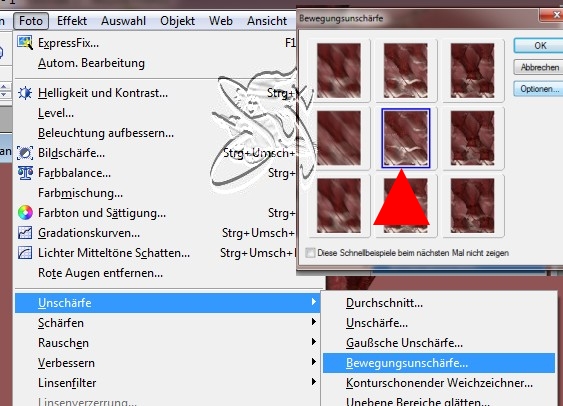The width and height of the screenshot is (563, 406).
Task: Pick the middle-left blur preview thumbnail
Action: pyautogui.click(x=339, y=138)
